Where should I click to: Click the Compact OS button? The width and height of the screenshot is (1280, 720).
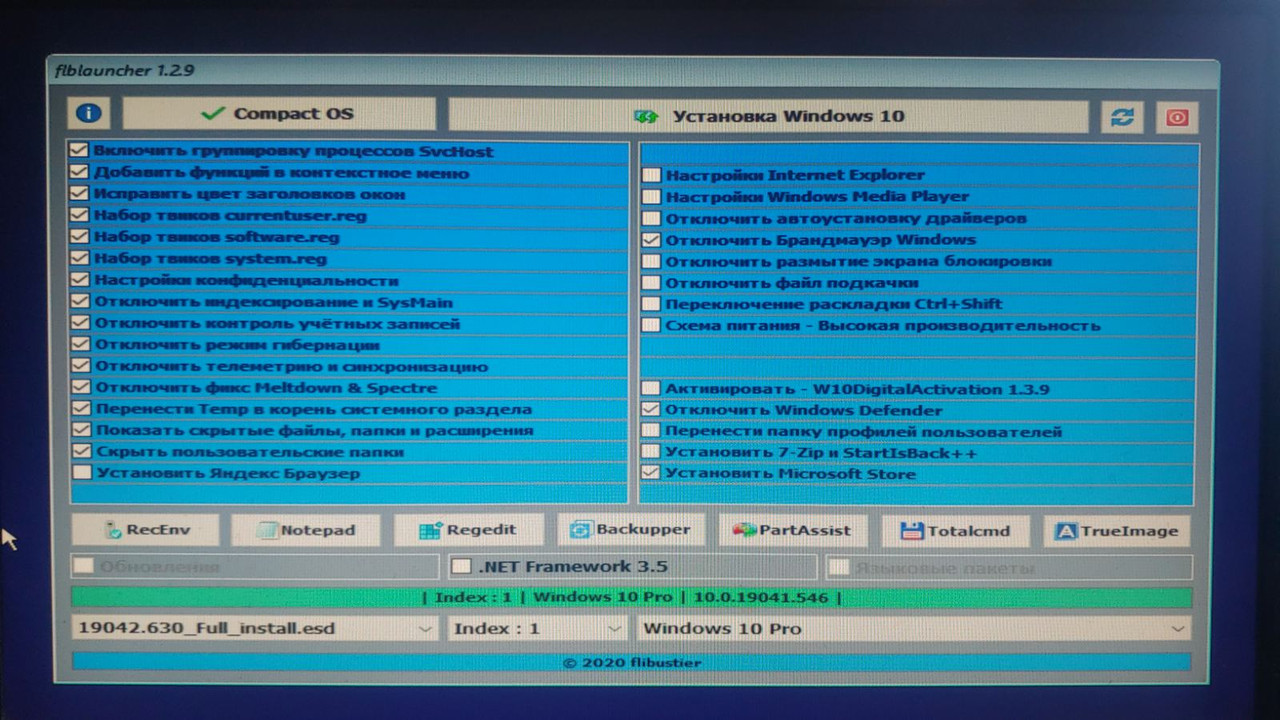279,113
